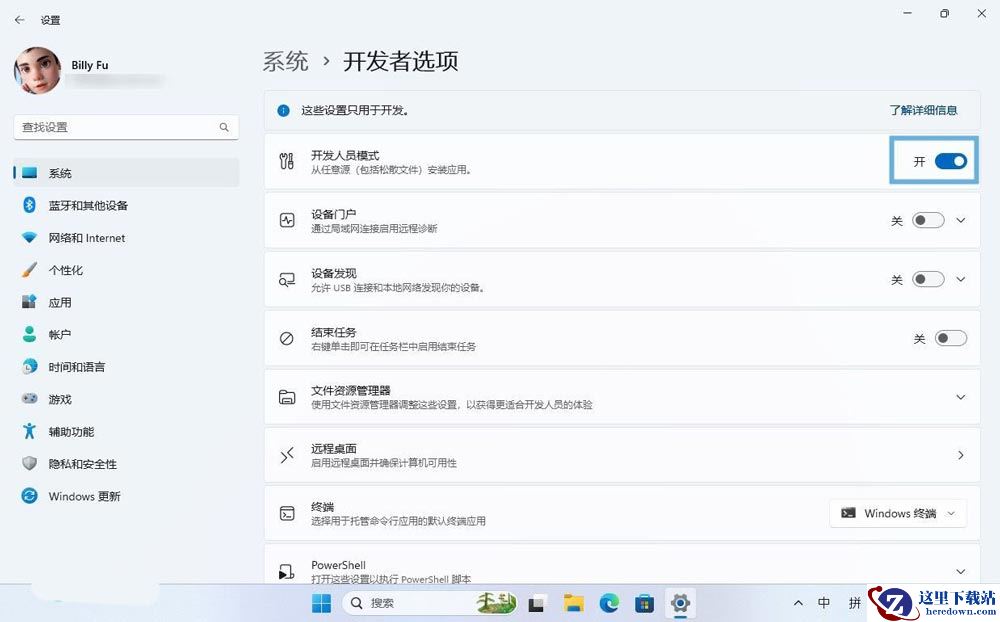Image resolution: width=1000 pixels, height=622 pixels.
Task: Click the 设备发现 icon
Action: pyautogui.click(x=287, y=279)
